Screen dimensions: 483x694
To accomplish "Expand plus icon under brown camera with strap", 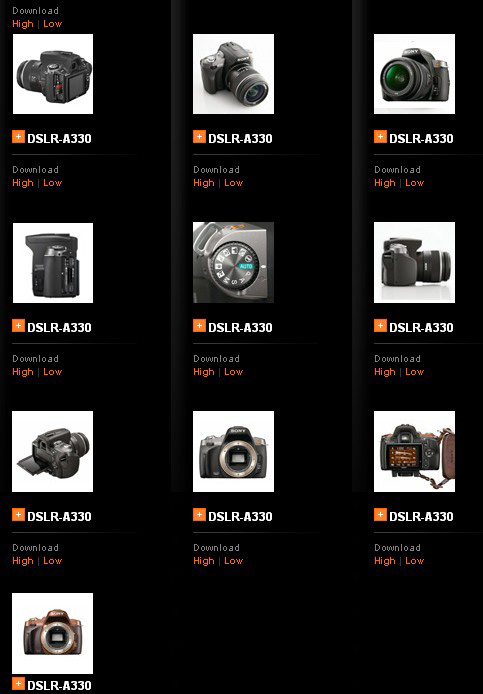I will [380, 515].
